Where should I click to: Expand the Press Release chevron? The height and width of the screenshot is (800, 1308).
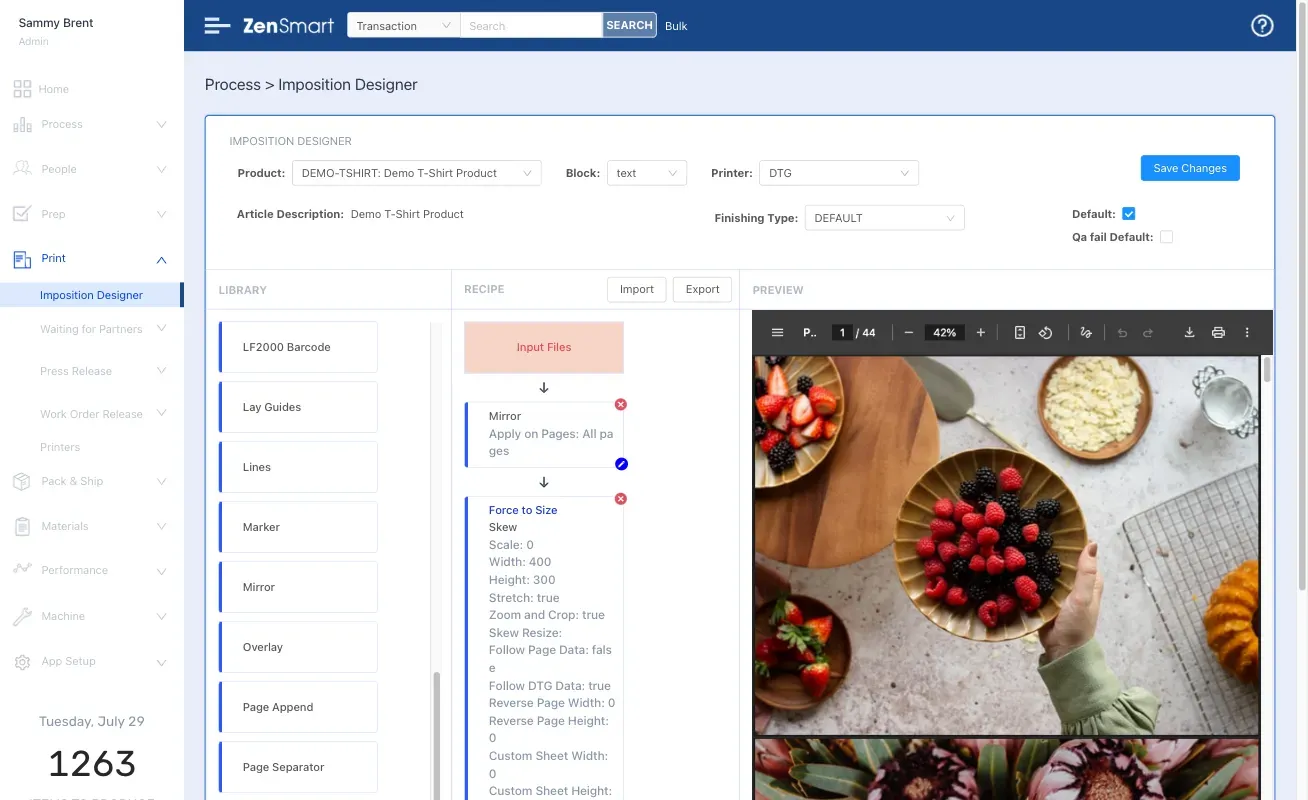click(x=162, y=371)
